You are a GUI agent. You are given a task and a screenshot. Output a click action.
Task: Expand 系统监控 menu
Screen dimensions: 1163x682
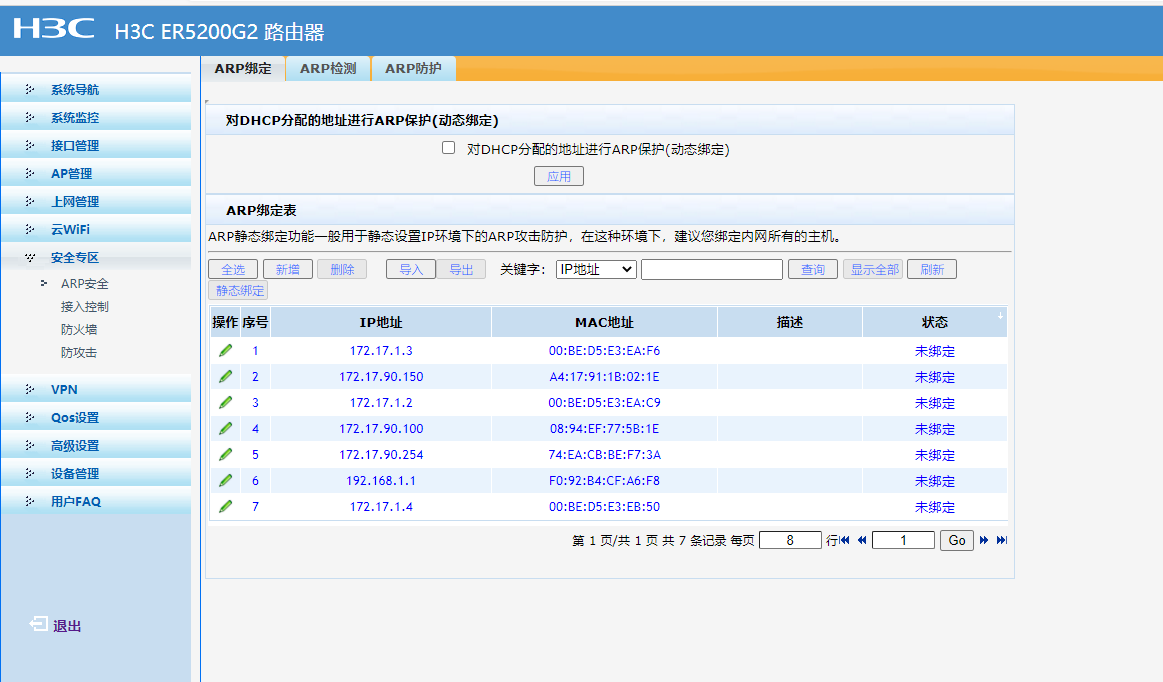pos(96,117)
